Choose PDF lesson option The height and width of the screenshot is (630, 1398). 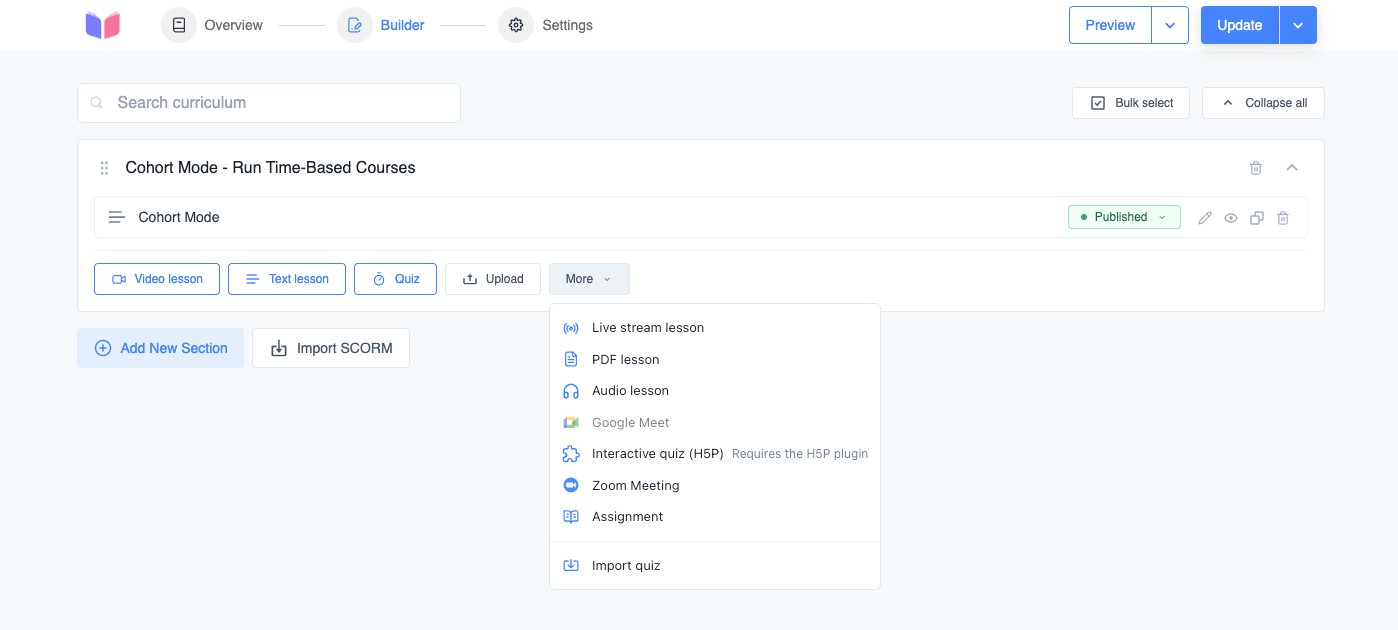pos(715,359)
